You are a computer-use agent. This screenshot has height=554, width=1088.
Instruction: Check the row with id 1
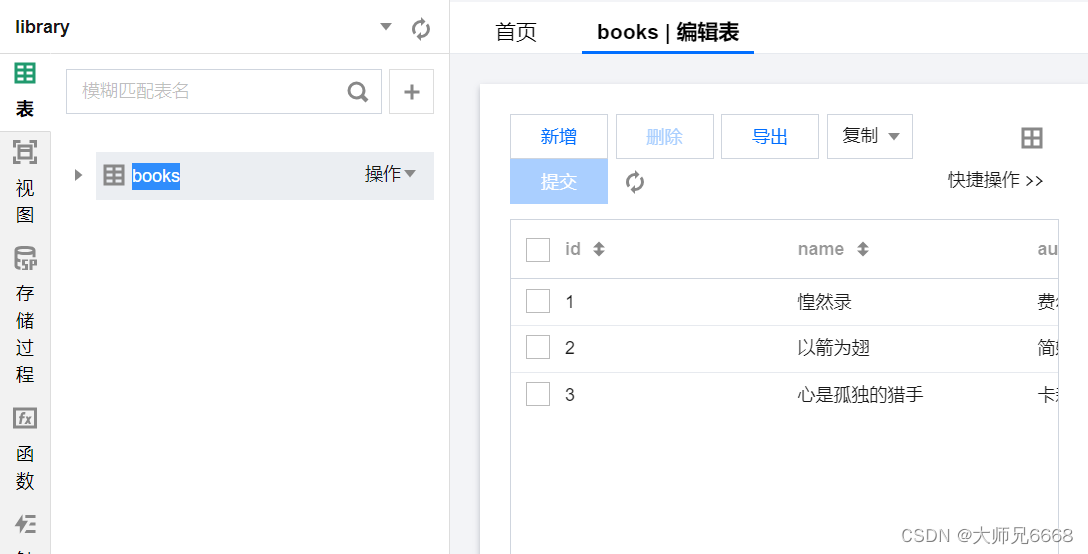coord(538,301)
